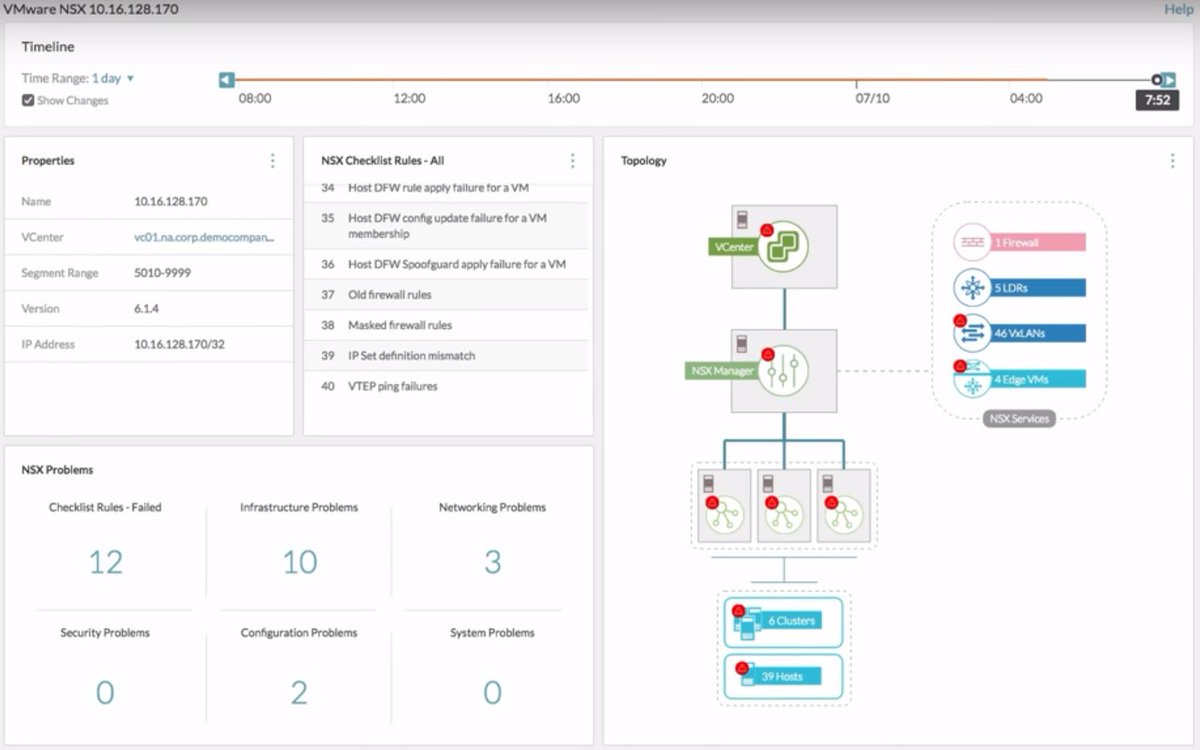The height and width of the screenshot is (750, 1200).
Task: Select the NSX Manager node icon
Action: [x=783, y=371]
